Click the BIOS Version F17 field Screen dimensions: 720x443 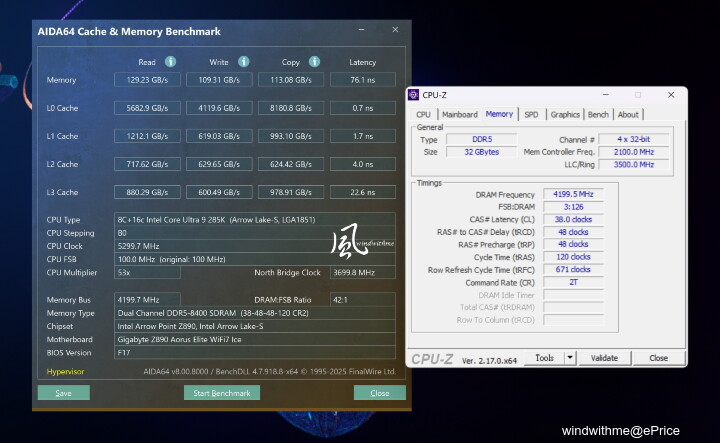click(x=255, y=353)
